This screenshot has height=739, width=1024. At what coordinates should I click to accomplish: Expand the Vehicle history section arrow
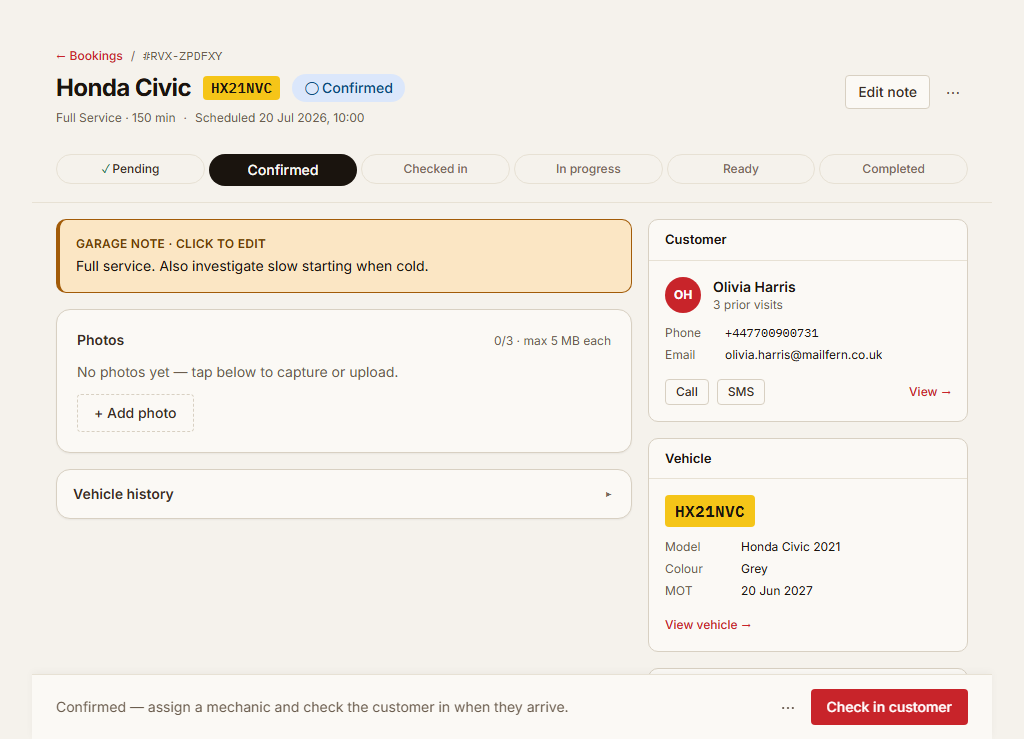coord(608,494)
